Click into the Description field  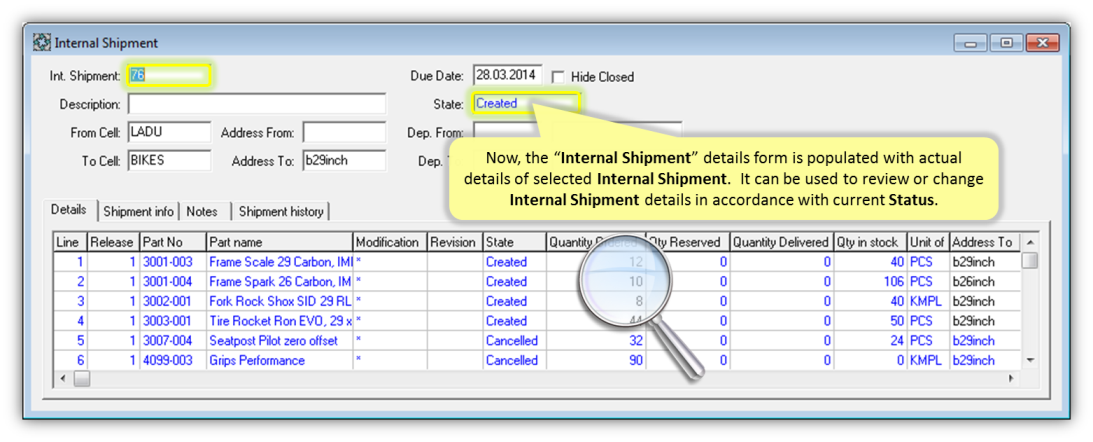pyautogui.click(x=257, y=104)
